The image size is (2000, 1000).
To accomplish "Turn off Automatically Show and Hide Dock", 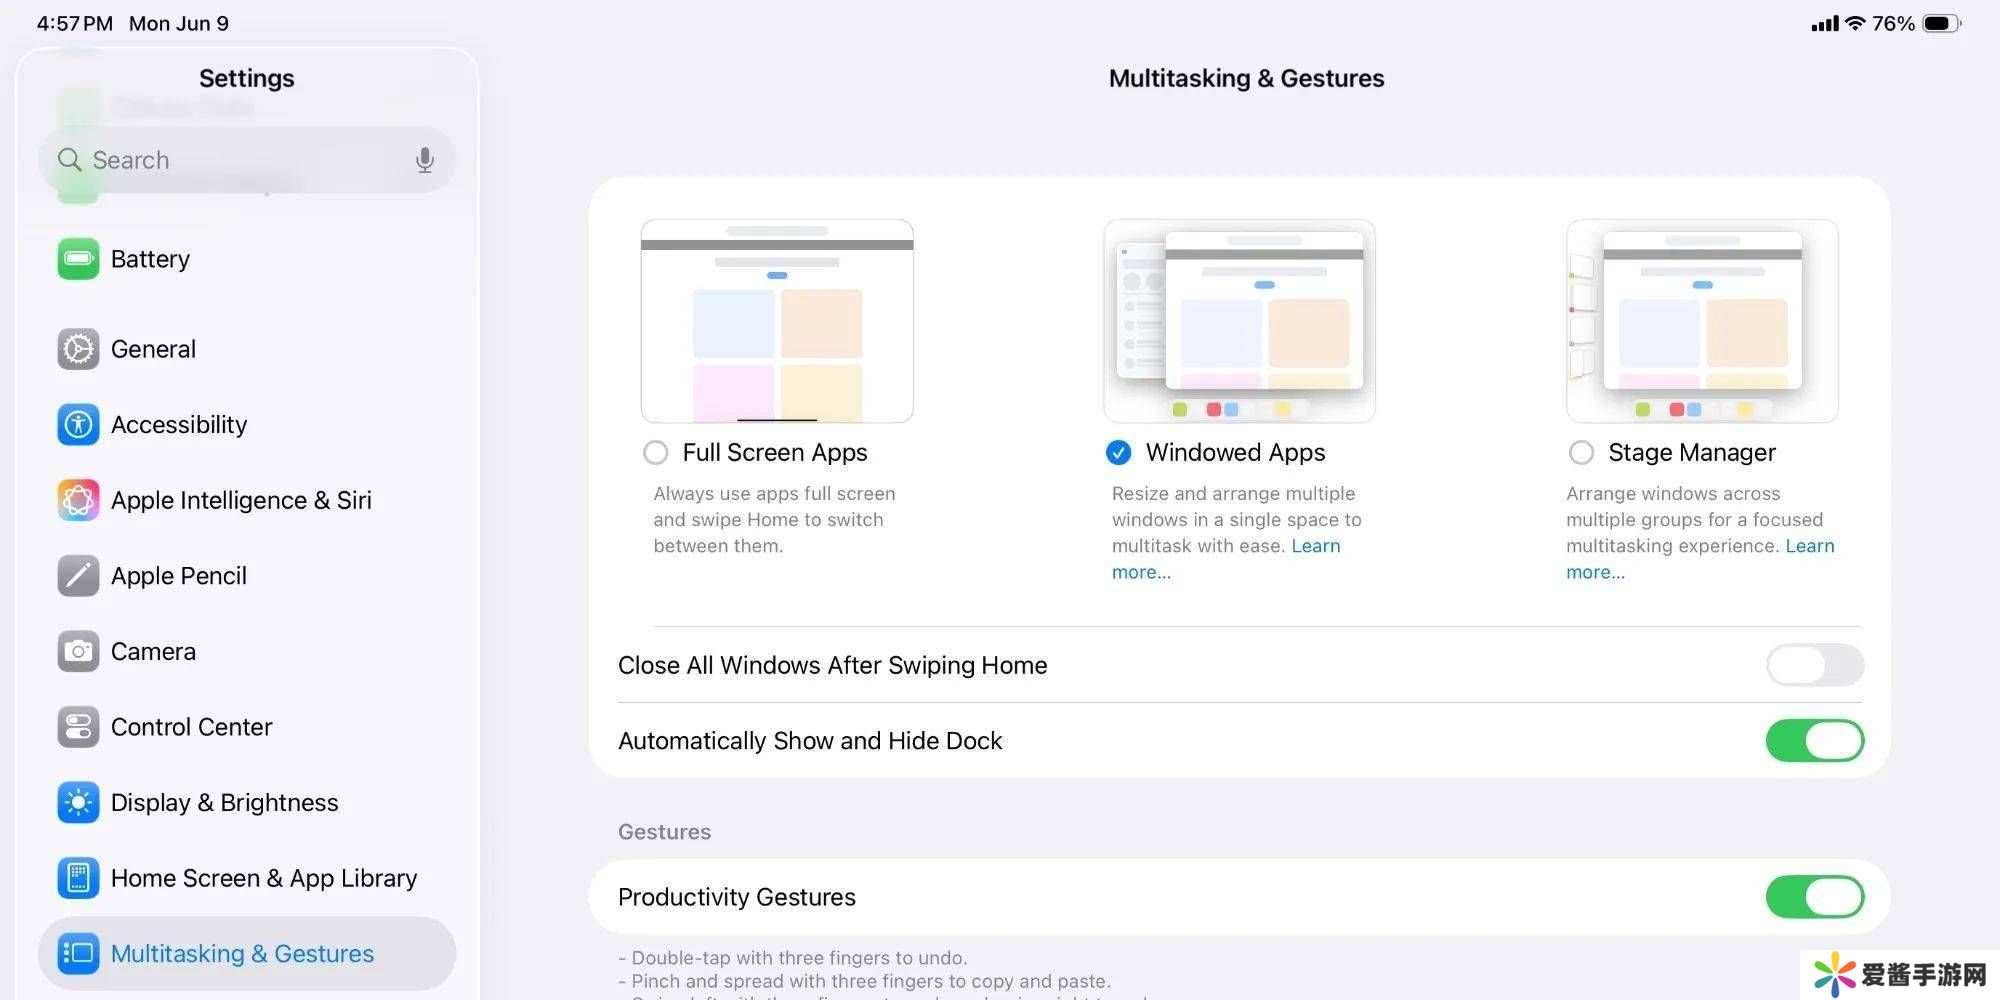I will [1814, 741].
